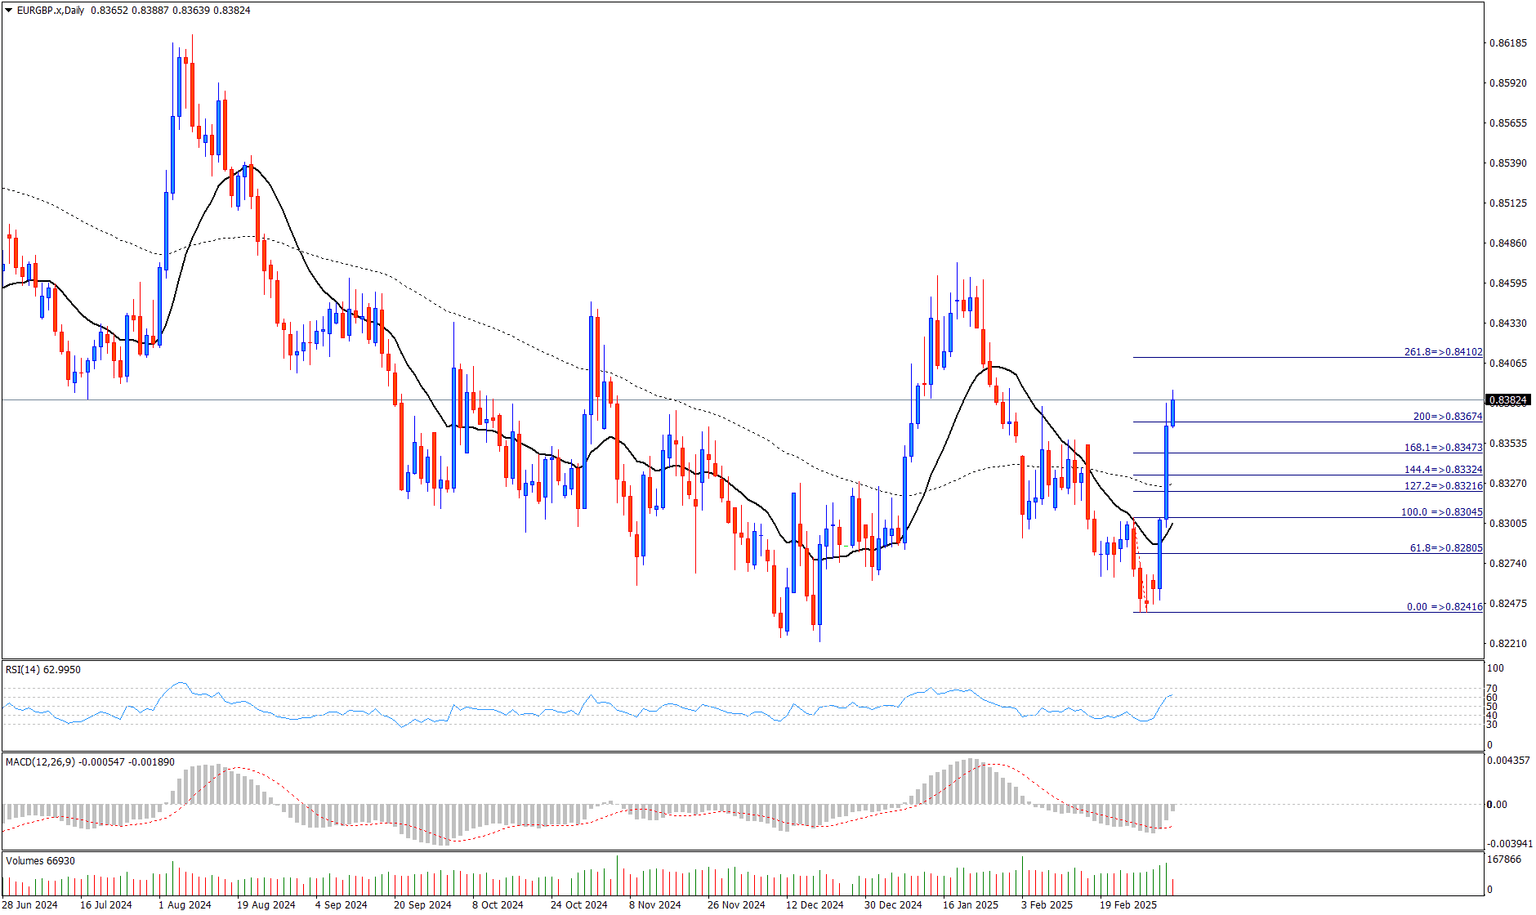Click the 26 Nov 2024 date label
This screenshot has width=1536, height=915.
(736, 905)
